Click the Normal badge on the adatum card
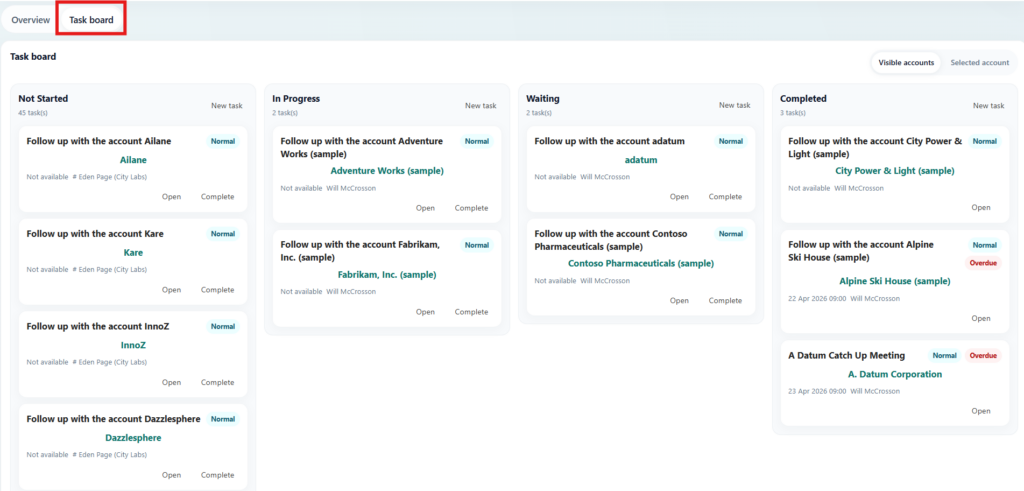Screen dimensions: 1024x491 coord(731,141)
